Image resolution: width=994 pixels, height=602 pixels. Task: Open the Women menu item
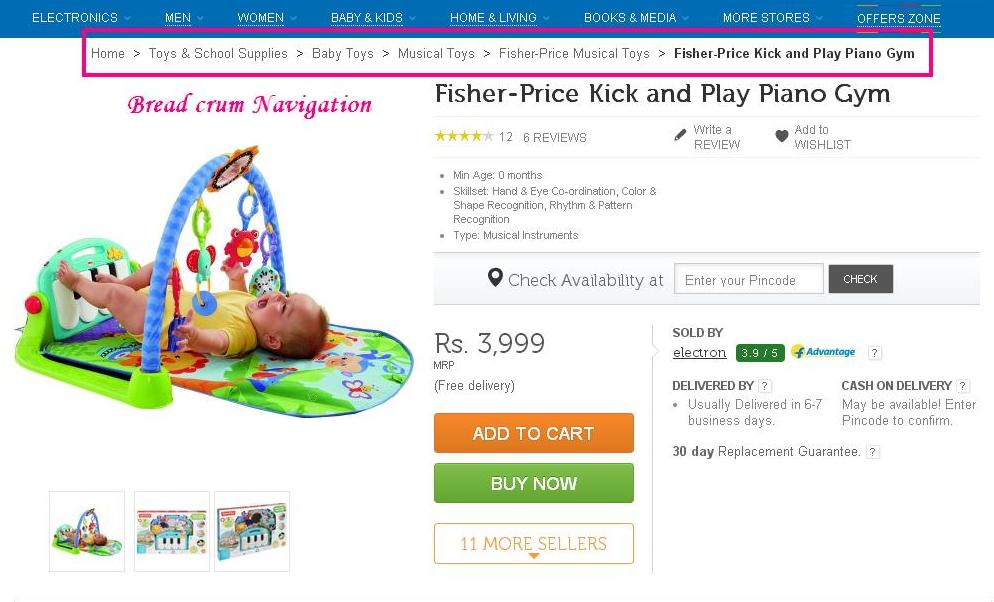266,18
